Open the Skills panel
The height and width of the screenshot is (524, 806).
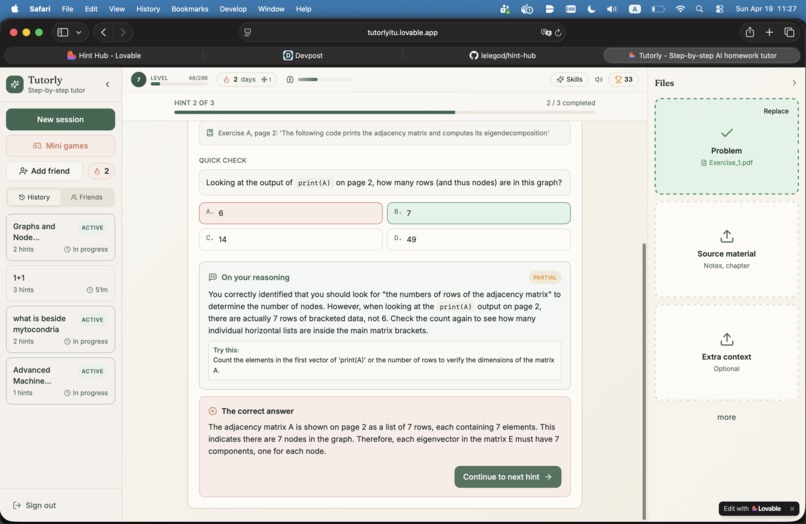(x=570, y=80)
